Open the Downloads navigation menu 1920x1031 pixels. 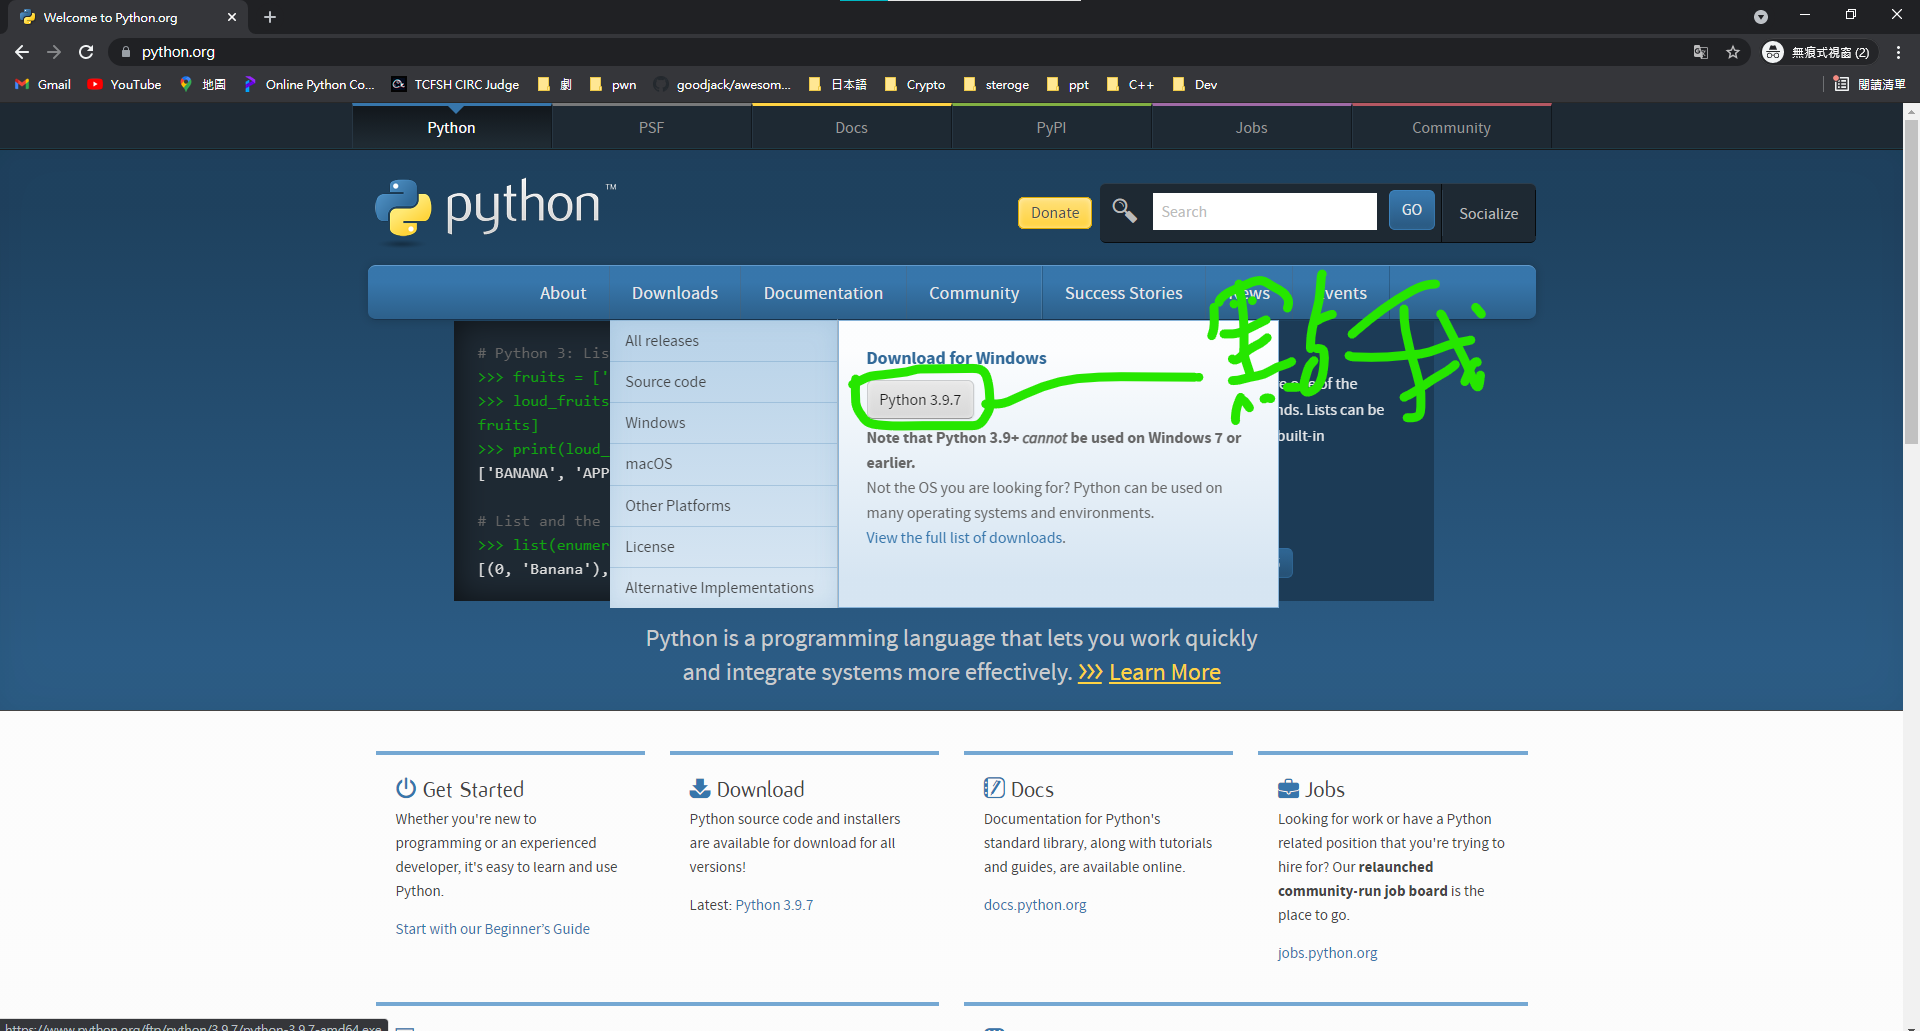tap(675, 293)
